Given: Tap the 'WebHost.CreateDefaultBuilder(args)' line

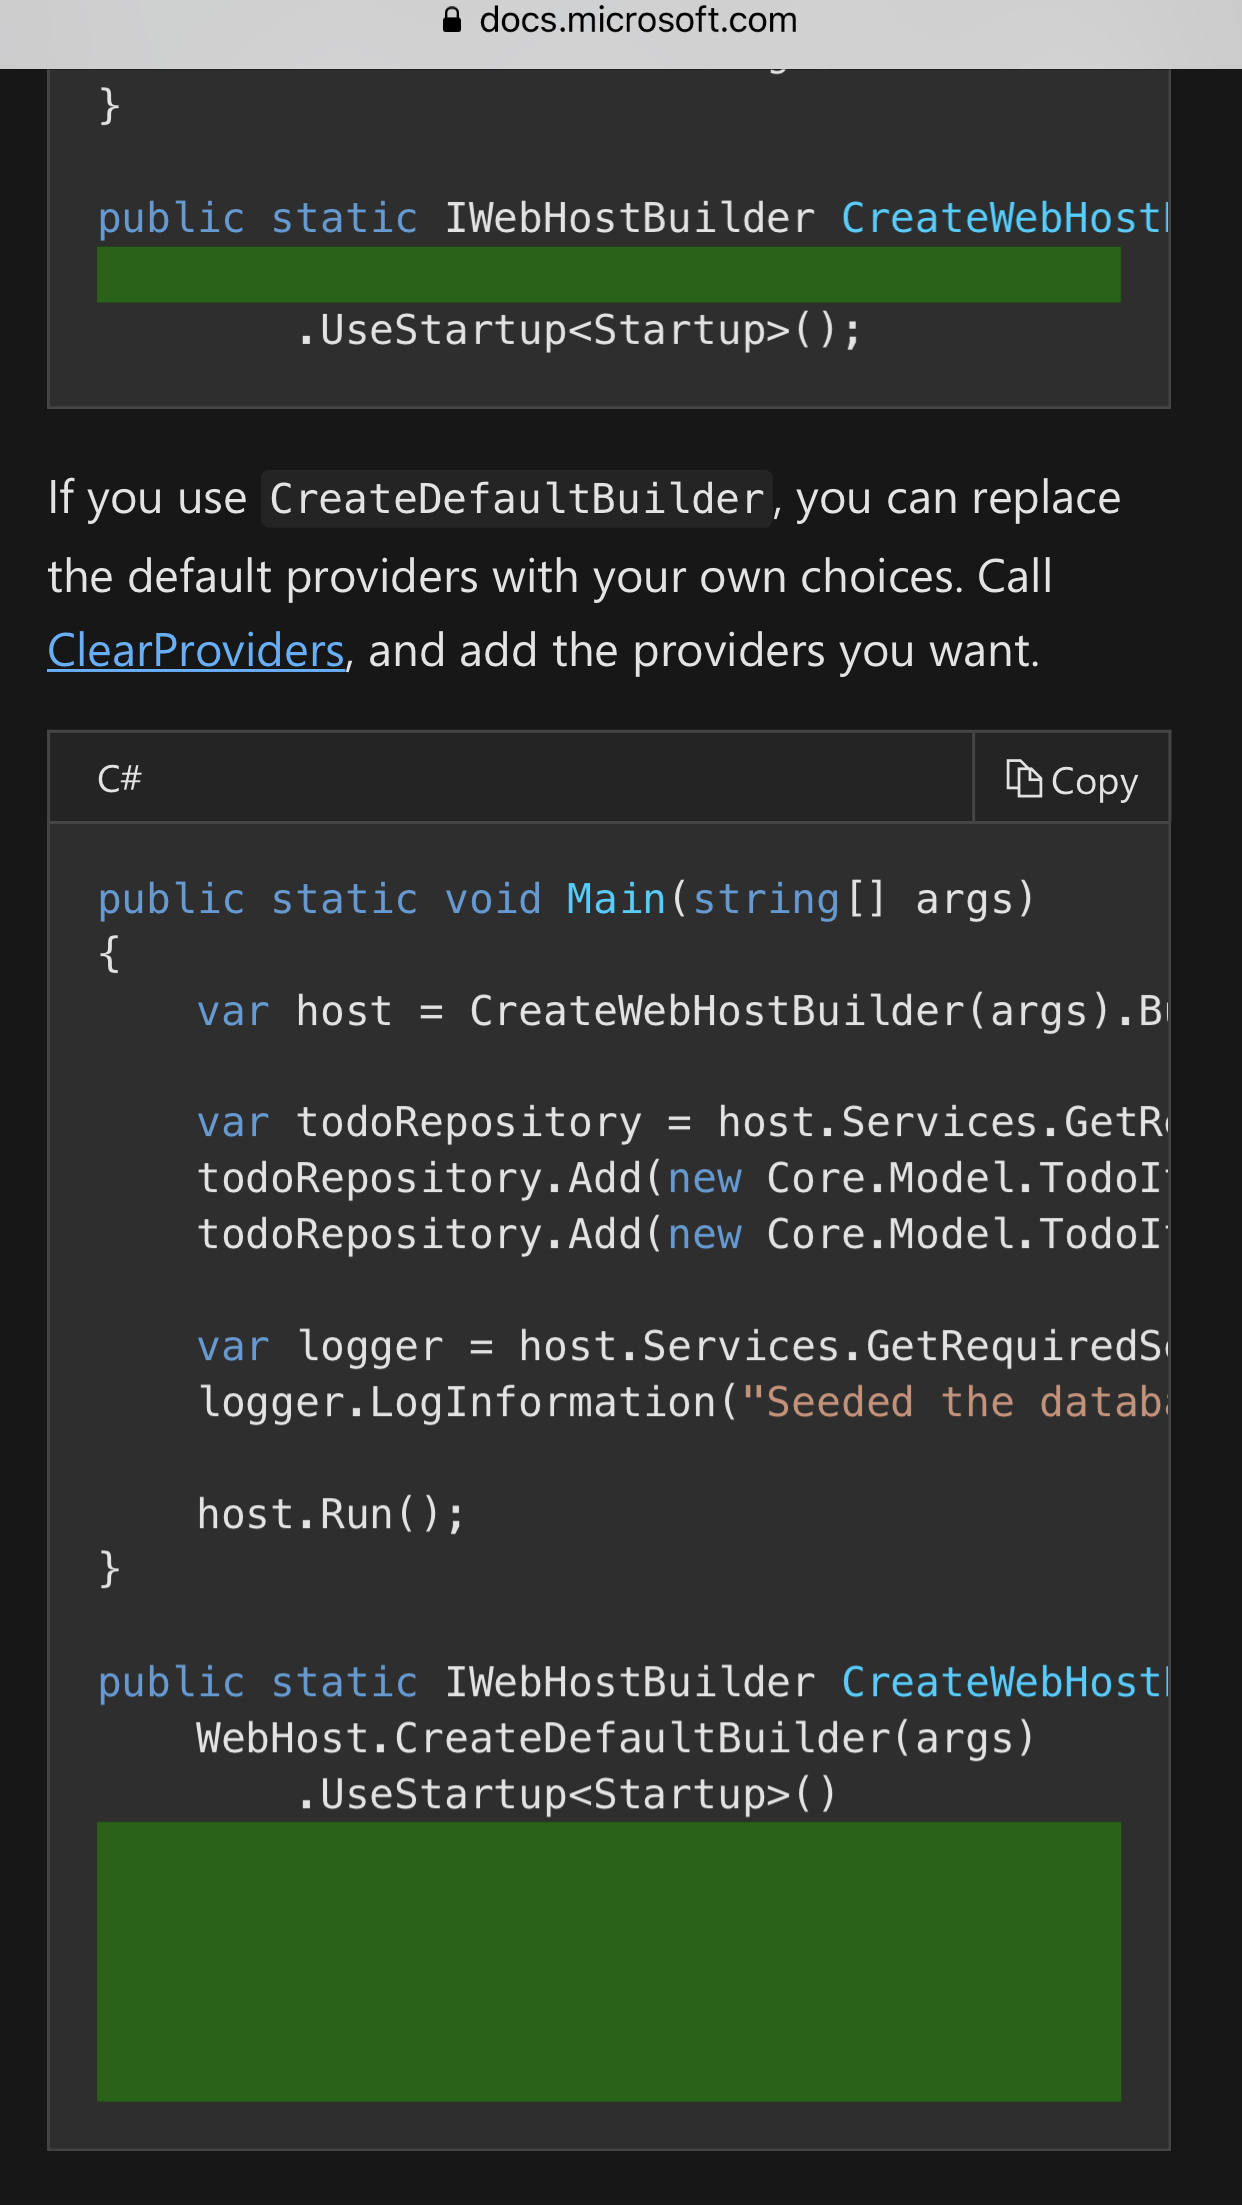Looking at the screenshot, I should click(615, 1738).
